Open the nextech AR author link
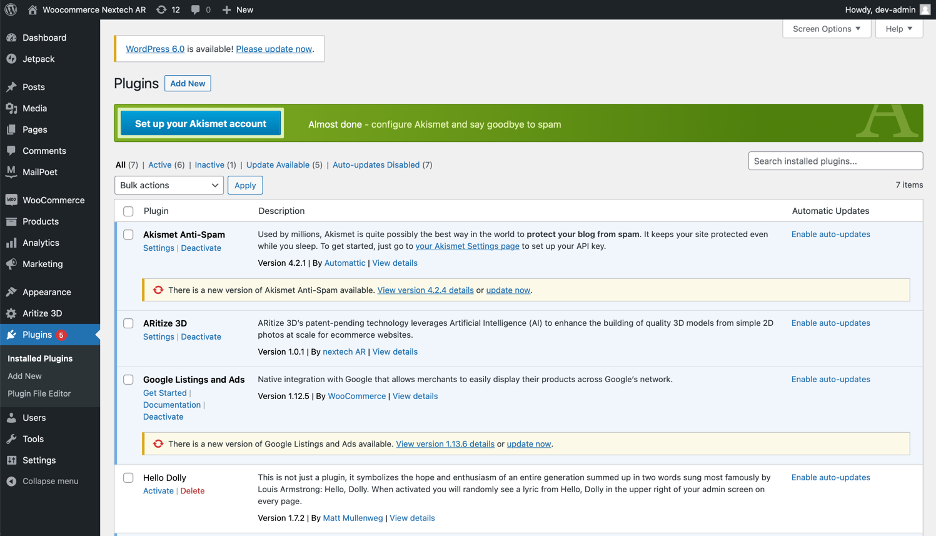Screen dimensions: 936x536 tap(344, 352)
